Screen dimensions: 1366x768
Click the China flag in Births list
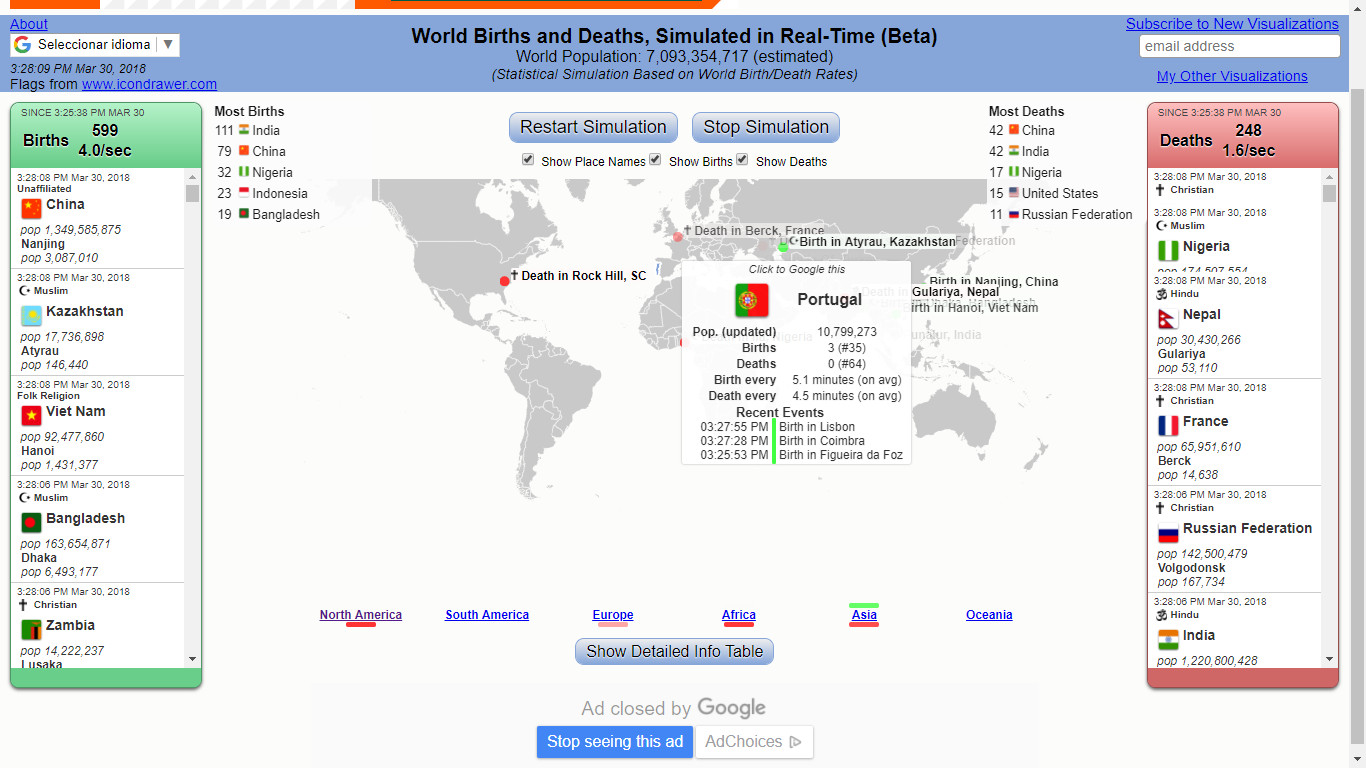pyautogui.click(x=32, y=208)
